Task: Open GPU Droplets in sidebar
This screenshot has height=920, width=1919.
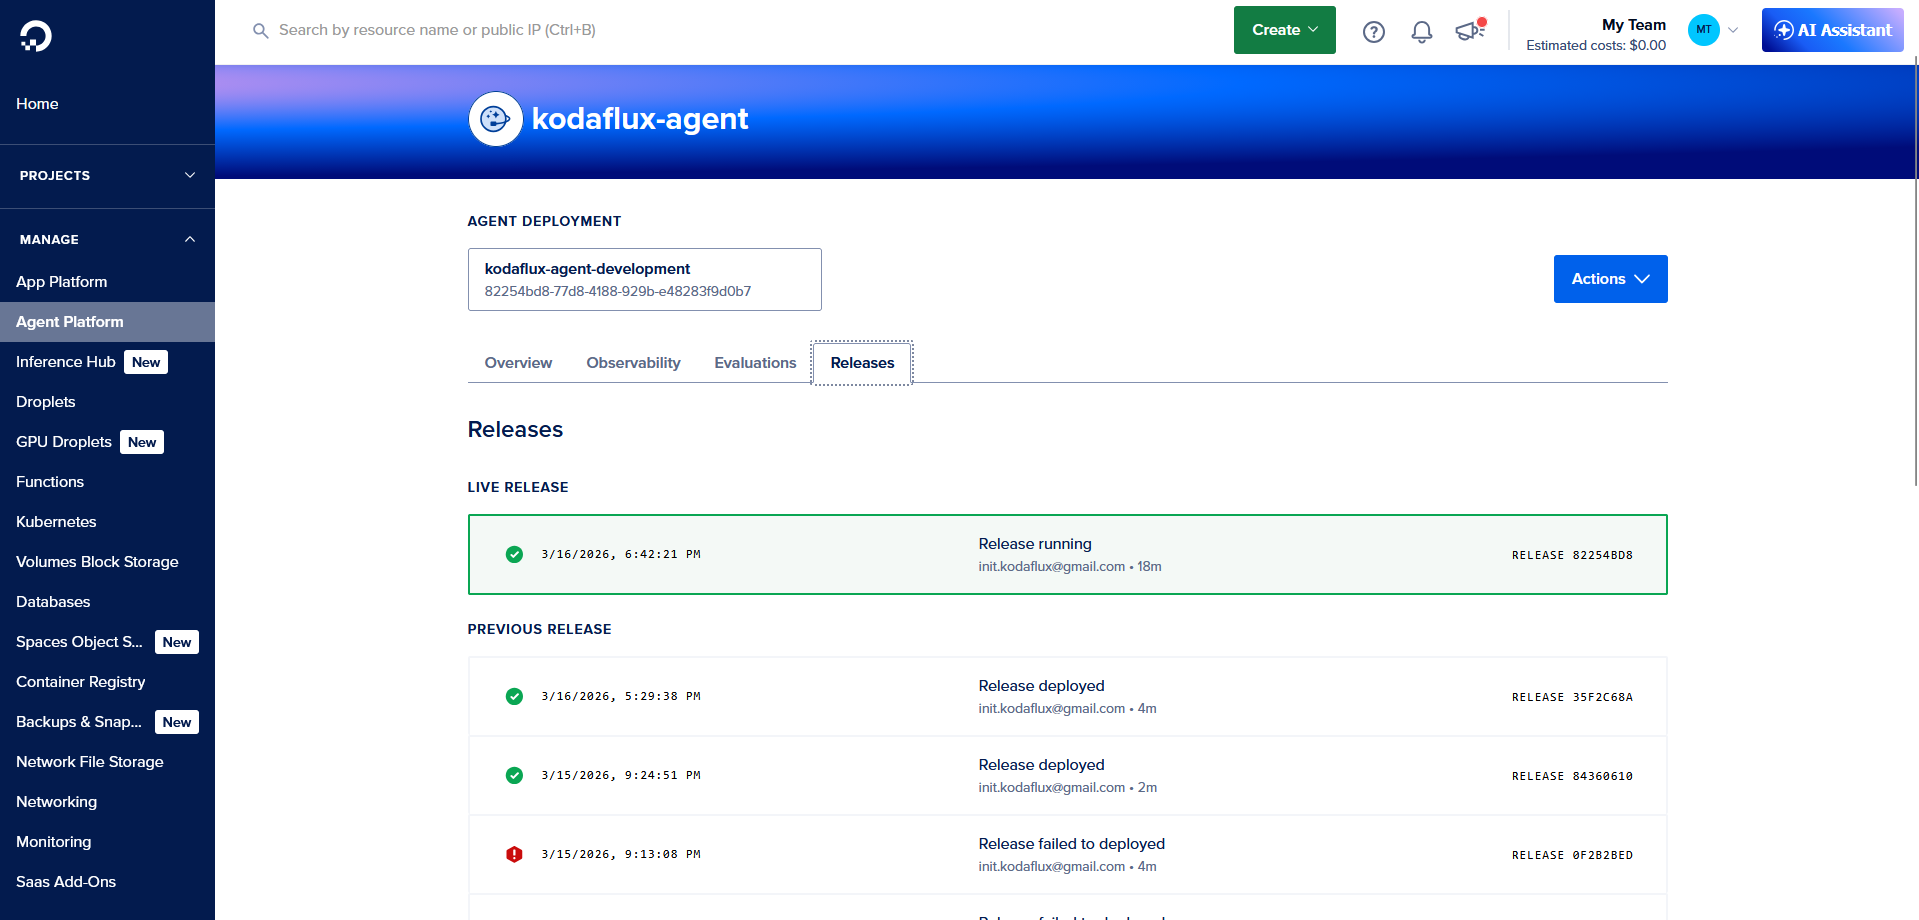Action: [64, 442]
